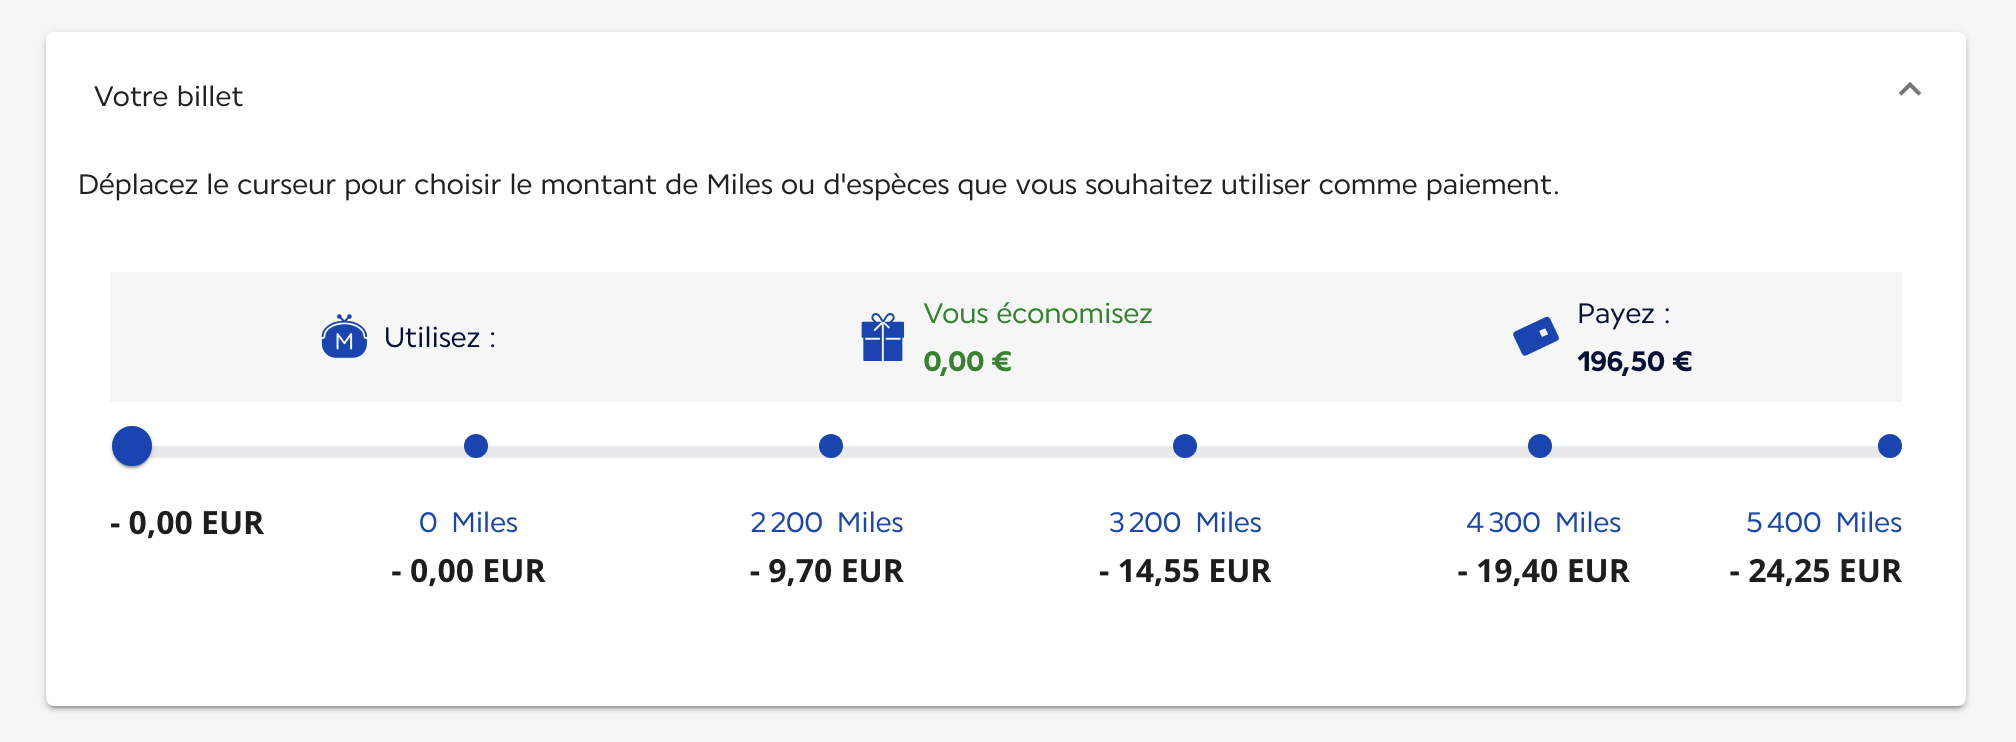Image resolution: width=2016 pixels, height=742 pixels.
Task: Click the gift box savings icon
Action: [882, 338]
